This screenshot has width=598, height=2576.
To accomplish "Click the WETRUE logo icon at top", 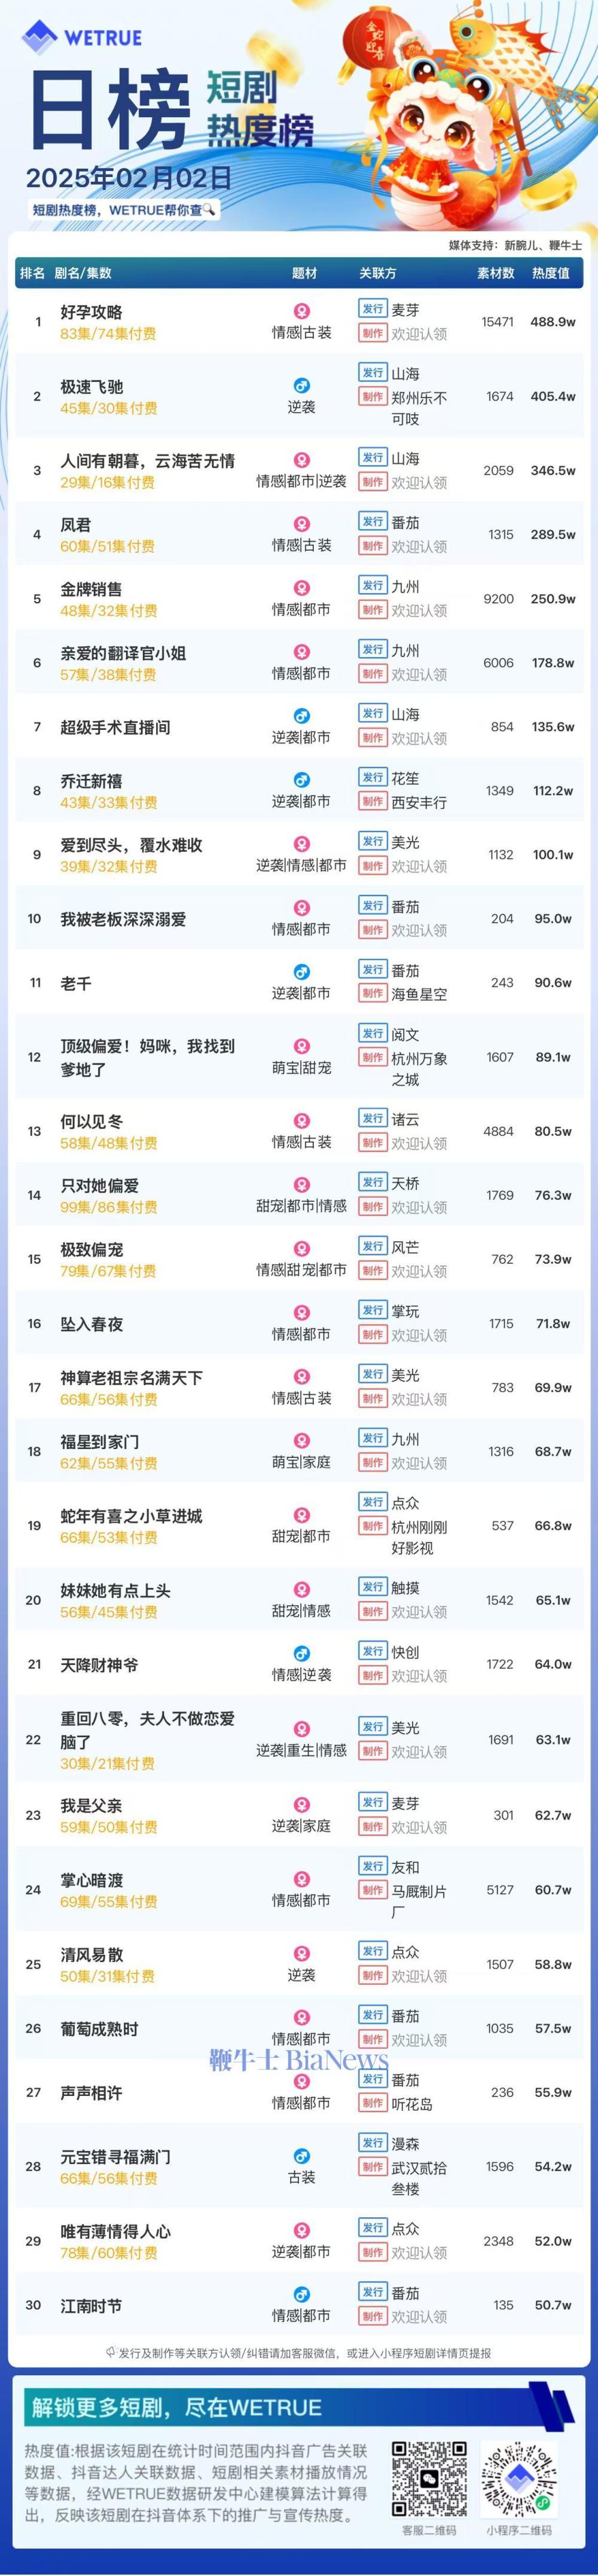I will [x=40, y=37].
